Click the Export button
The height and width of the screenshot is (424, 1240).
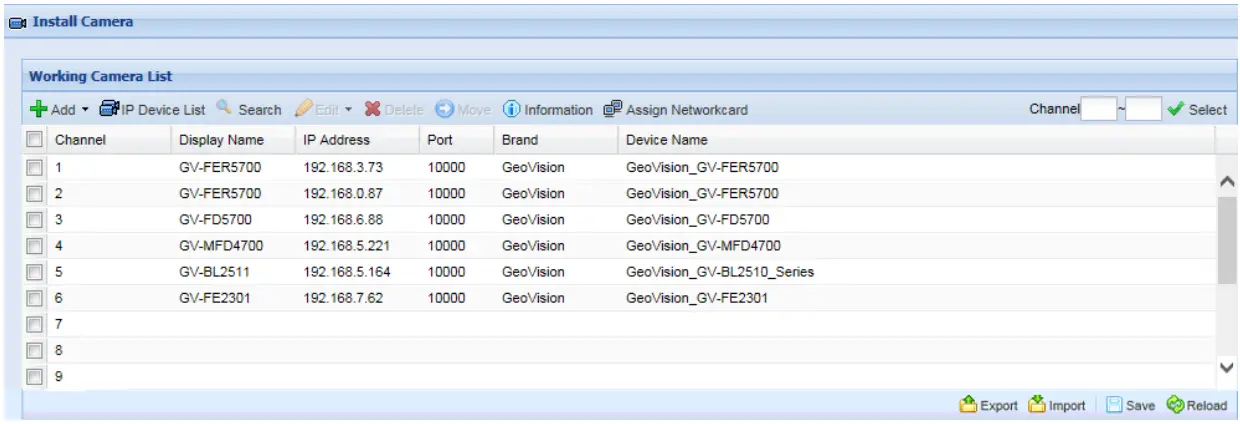(988, 405)
